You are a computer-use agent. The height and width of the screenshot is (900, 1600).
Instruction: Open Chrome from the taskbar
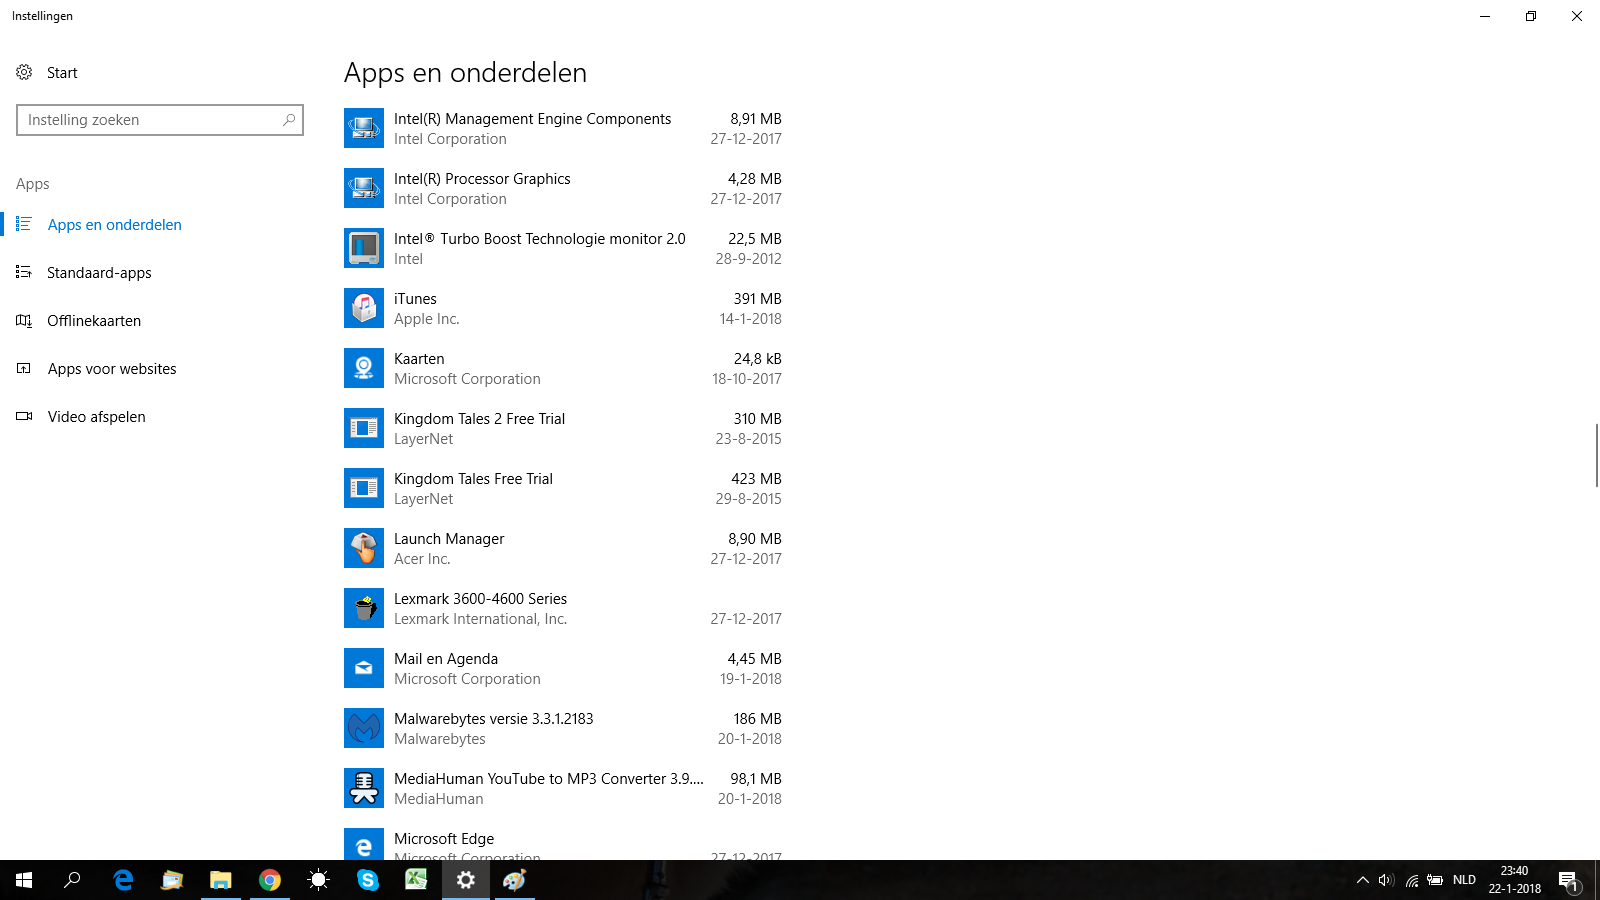pos(270,880)
